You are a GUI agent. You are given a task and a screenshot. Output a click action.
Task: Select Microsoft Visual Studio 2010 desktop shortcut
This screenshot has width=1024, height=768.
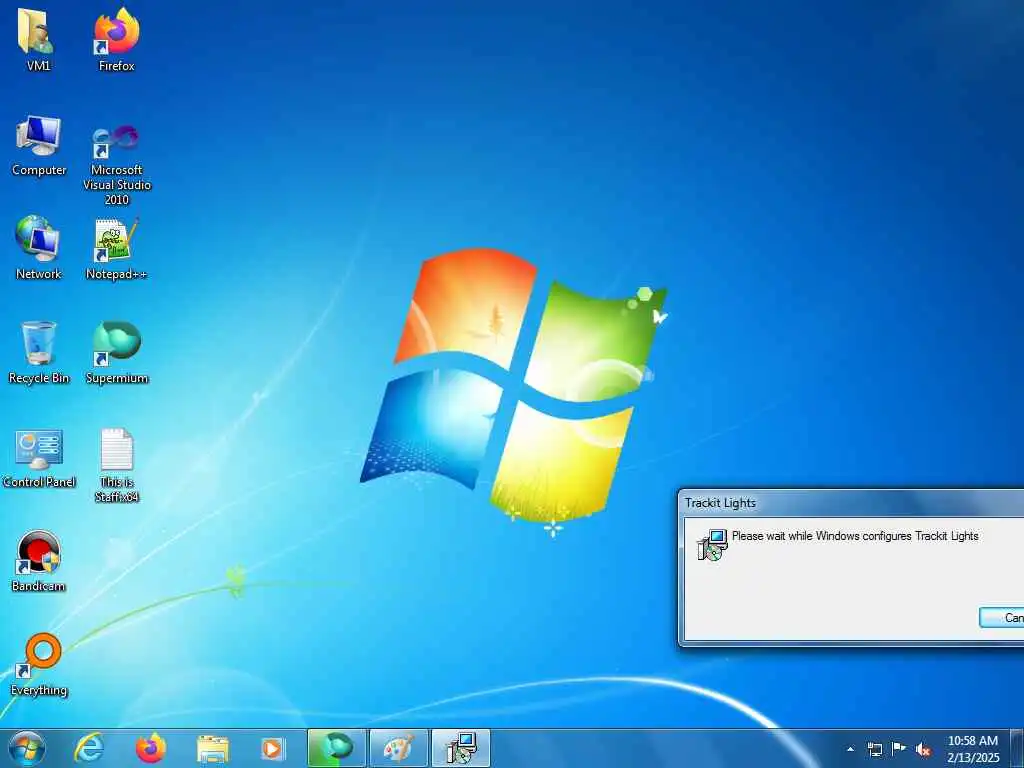[x=116, y=165]
